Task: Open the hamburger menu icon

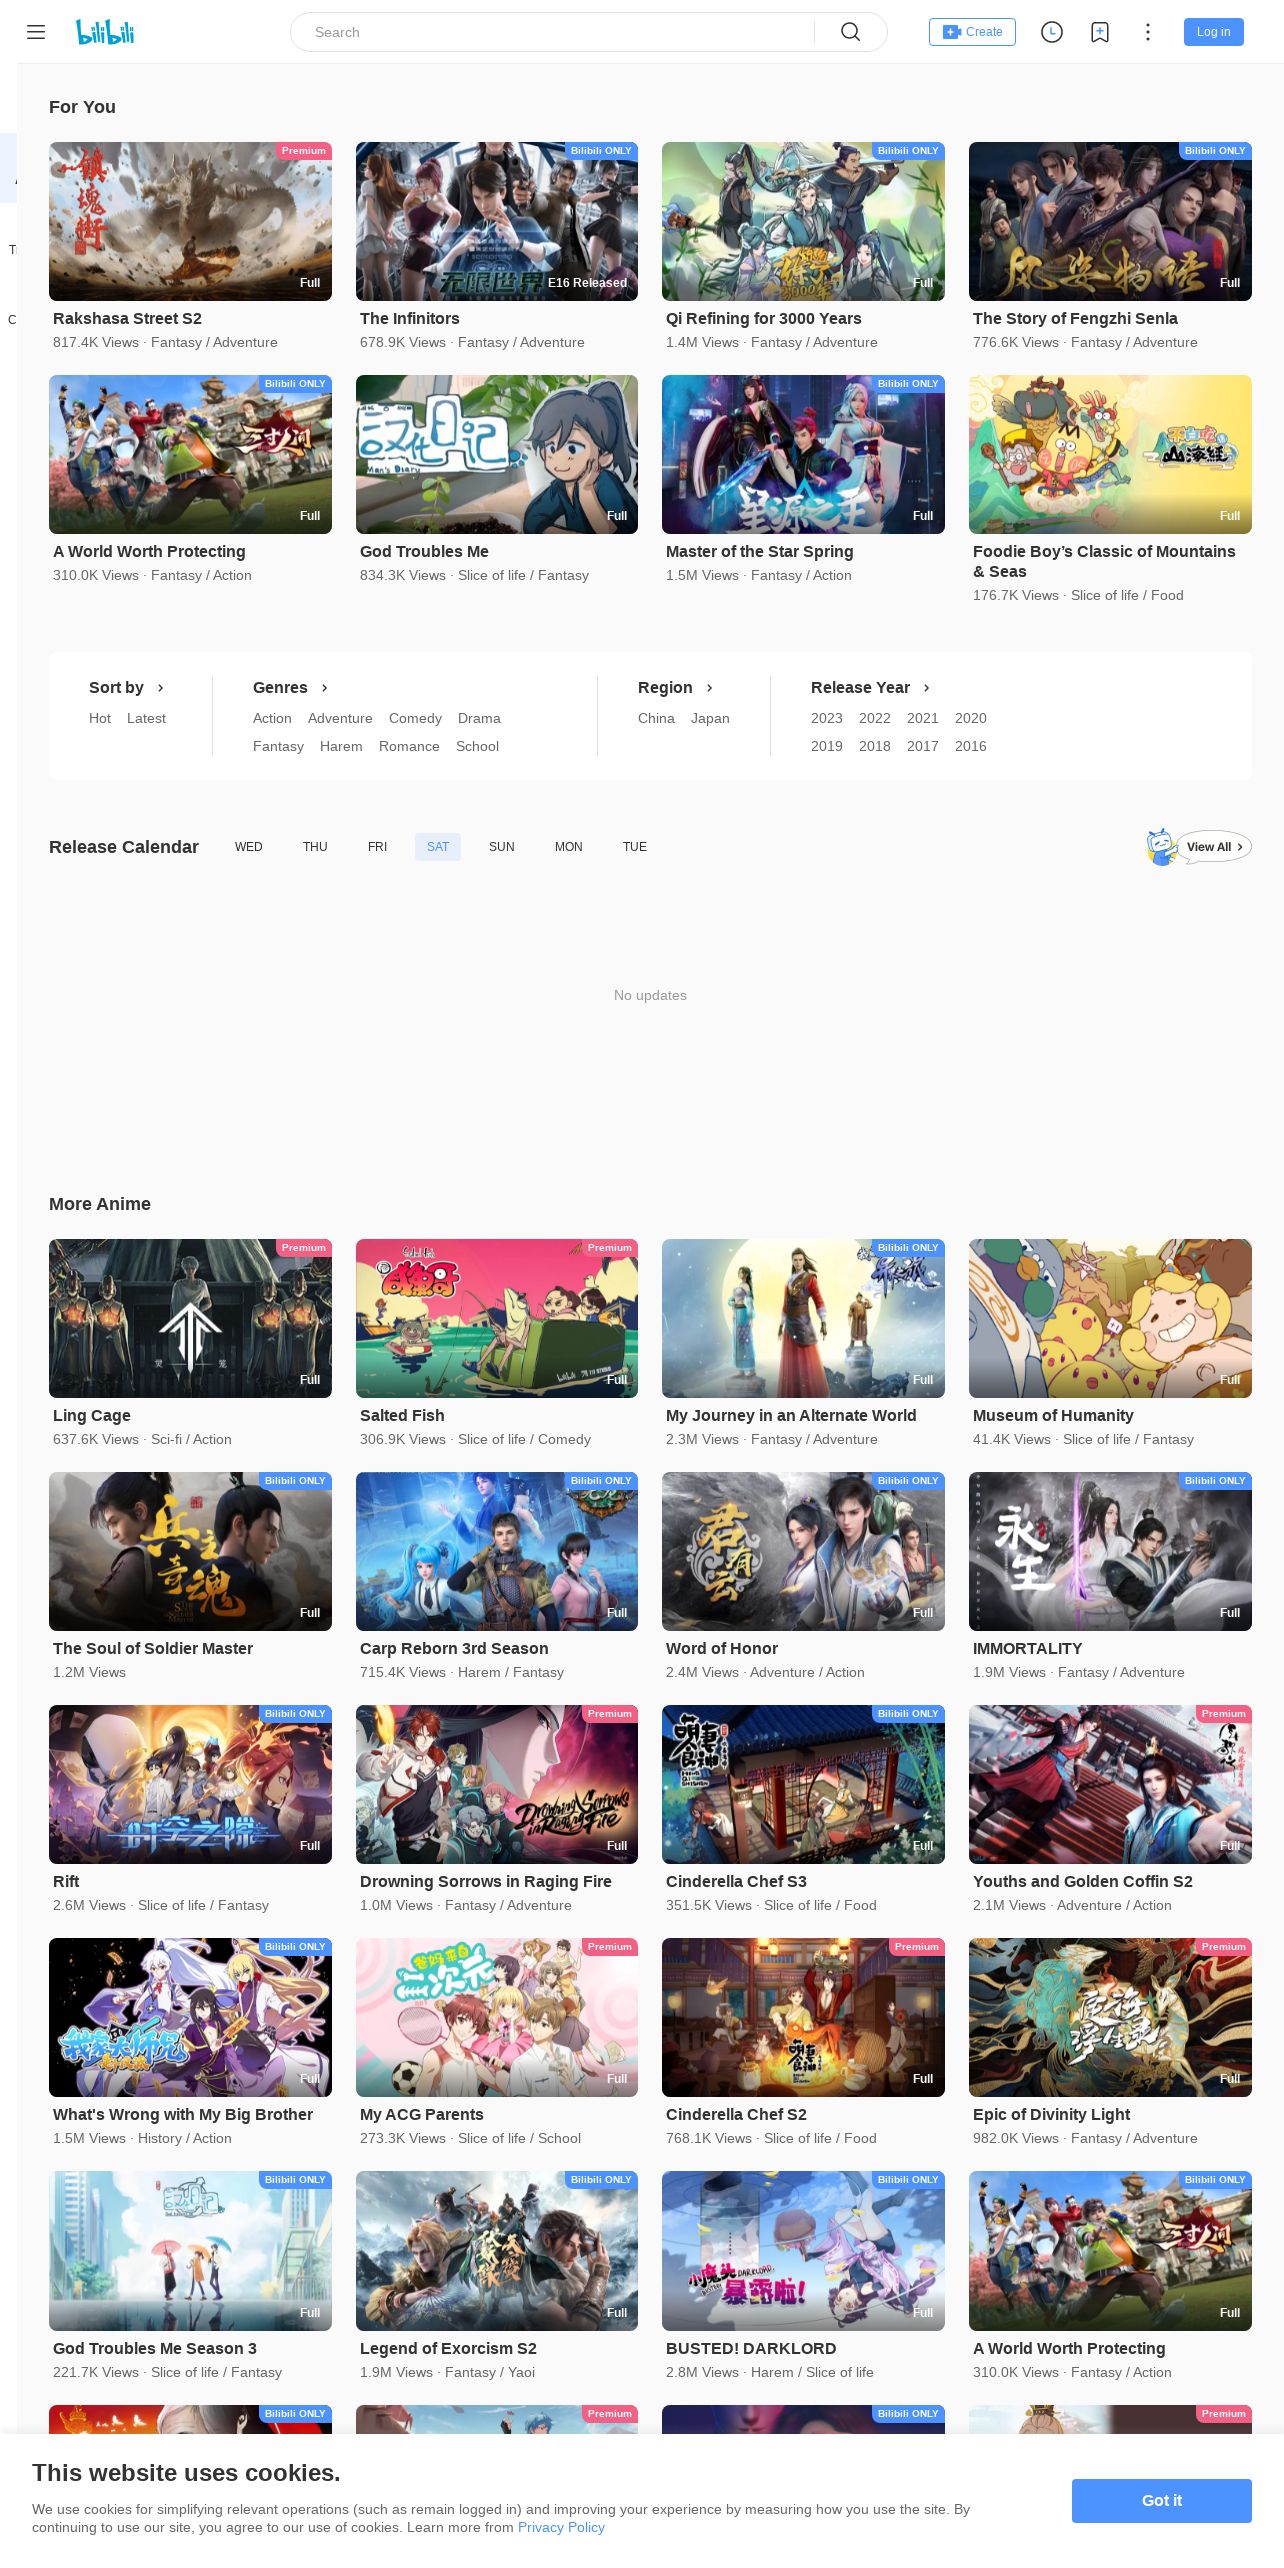Action: tap(36, 32)
